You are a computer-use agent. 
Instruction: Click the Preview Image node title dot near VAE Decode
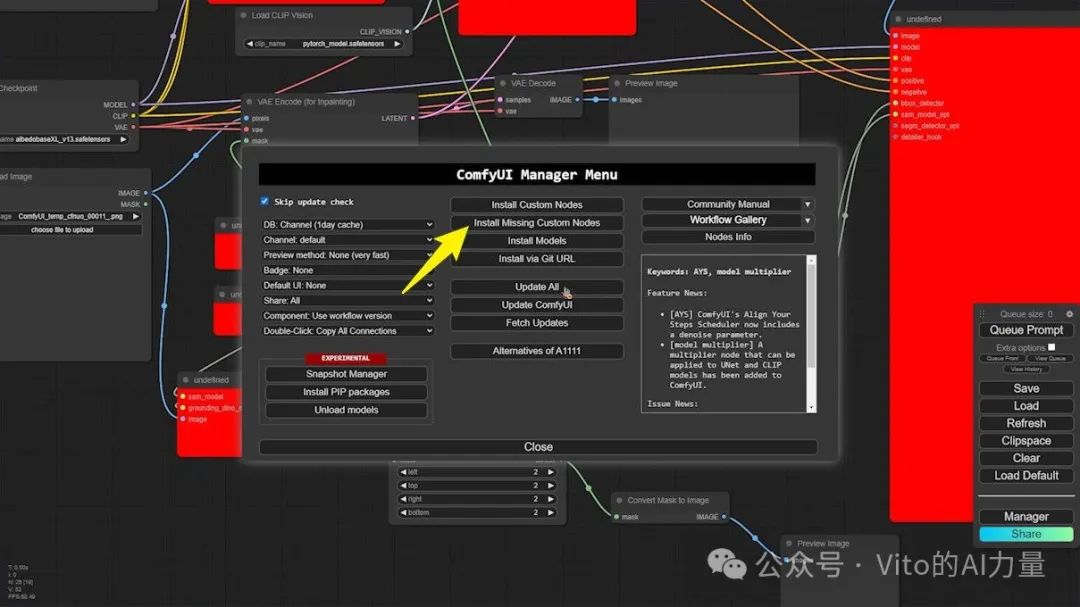point(617,83)
